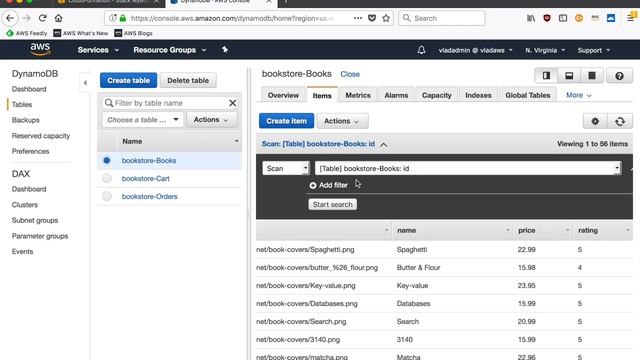Open the help question mark icon
640x360 pixels.
[x=619, y=76]
